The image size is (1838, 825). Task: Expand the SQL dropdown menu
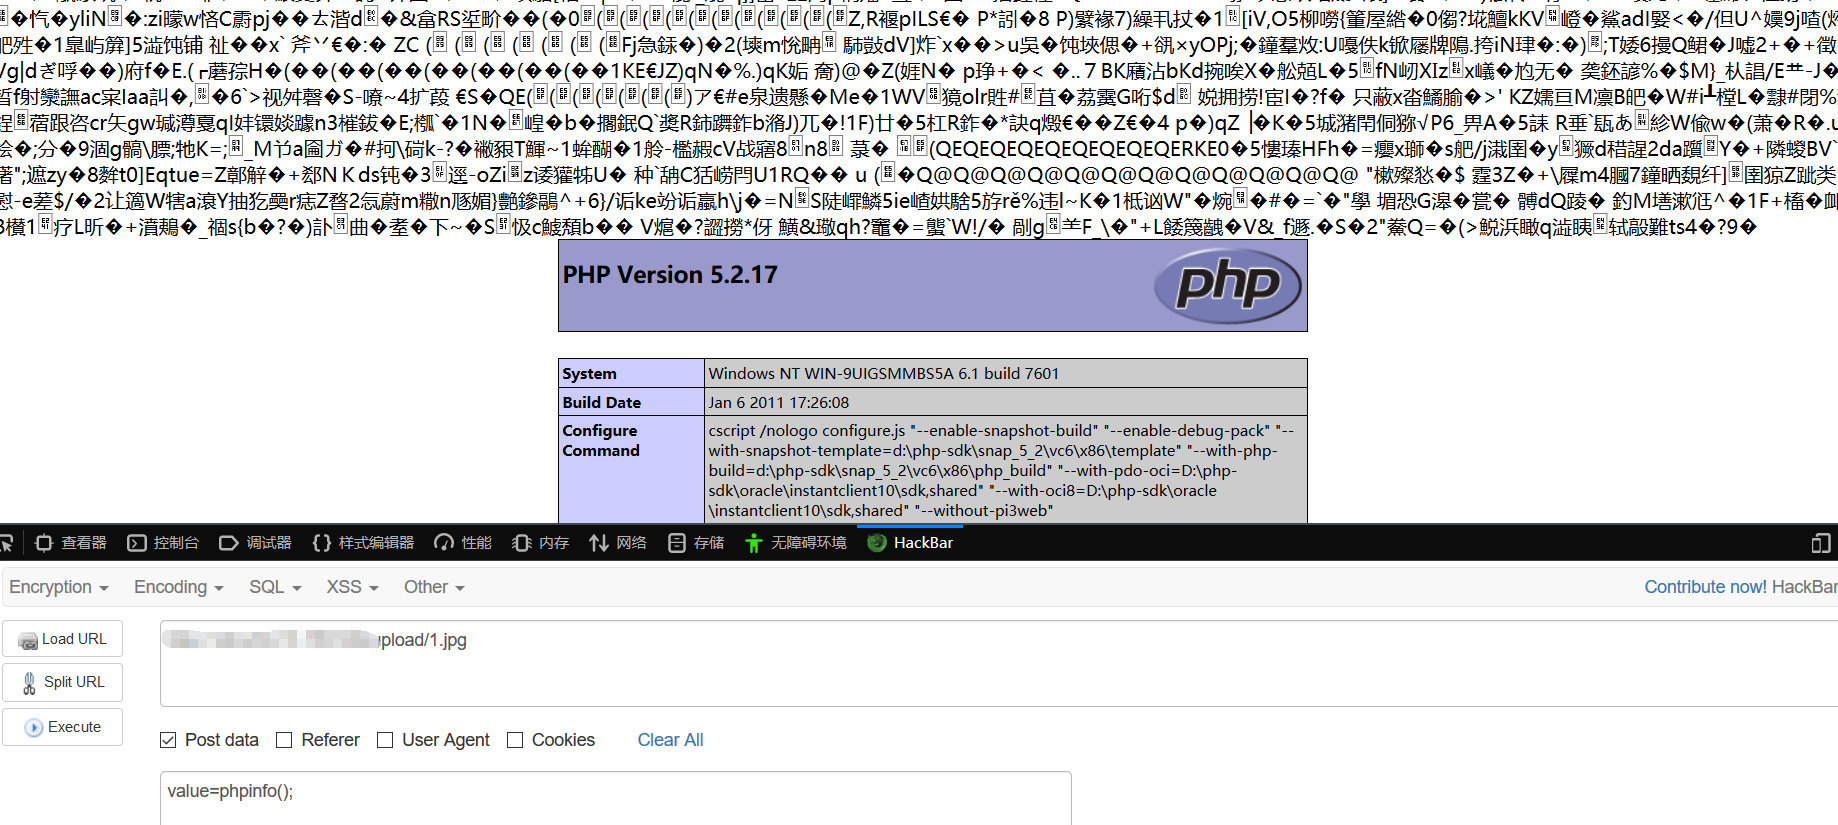click(x=275, y=587)
